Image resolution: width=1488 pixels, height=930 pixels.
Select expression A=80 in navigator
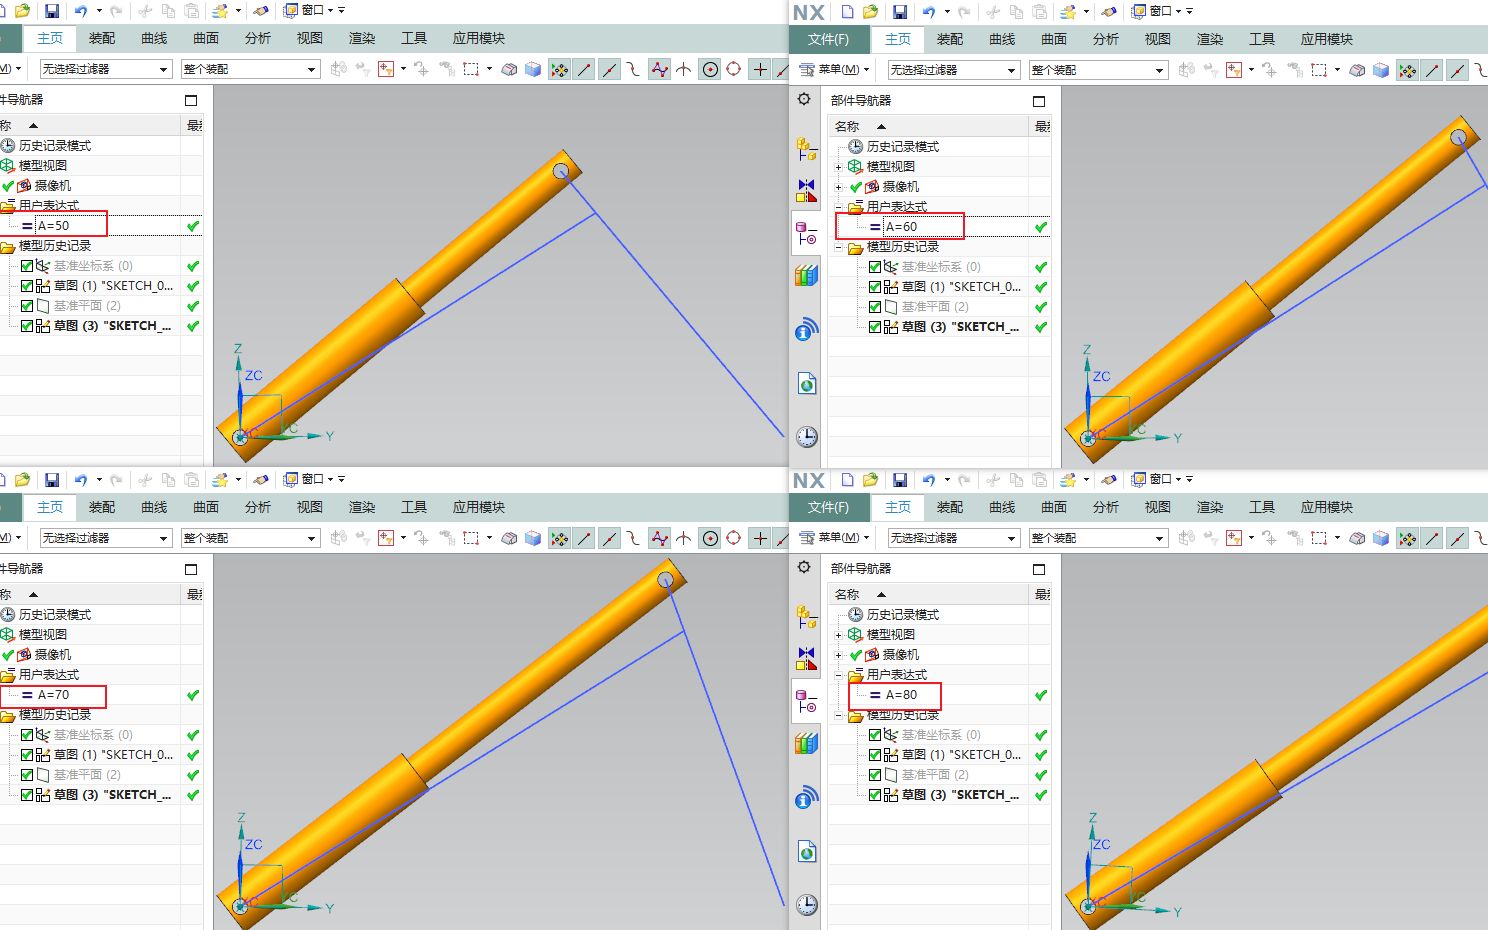pyautogui.click(x=901, y=695)
